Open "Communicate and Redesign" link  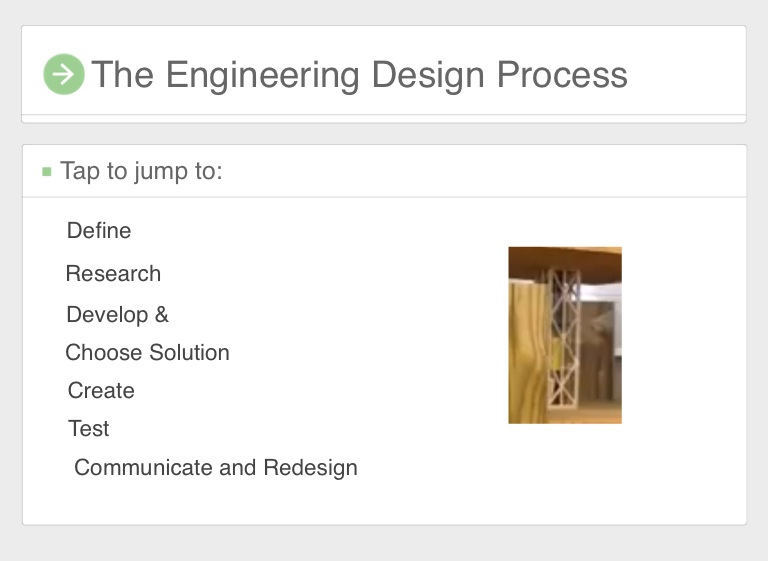[x=215, y=468]
